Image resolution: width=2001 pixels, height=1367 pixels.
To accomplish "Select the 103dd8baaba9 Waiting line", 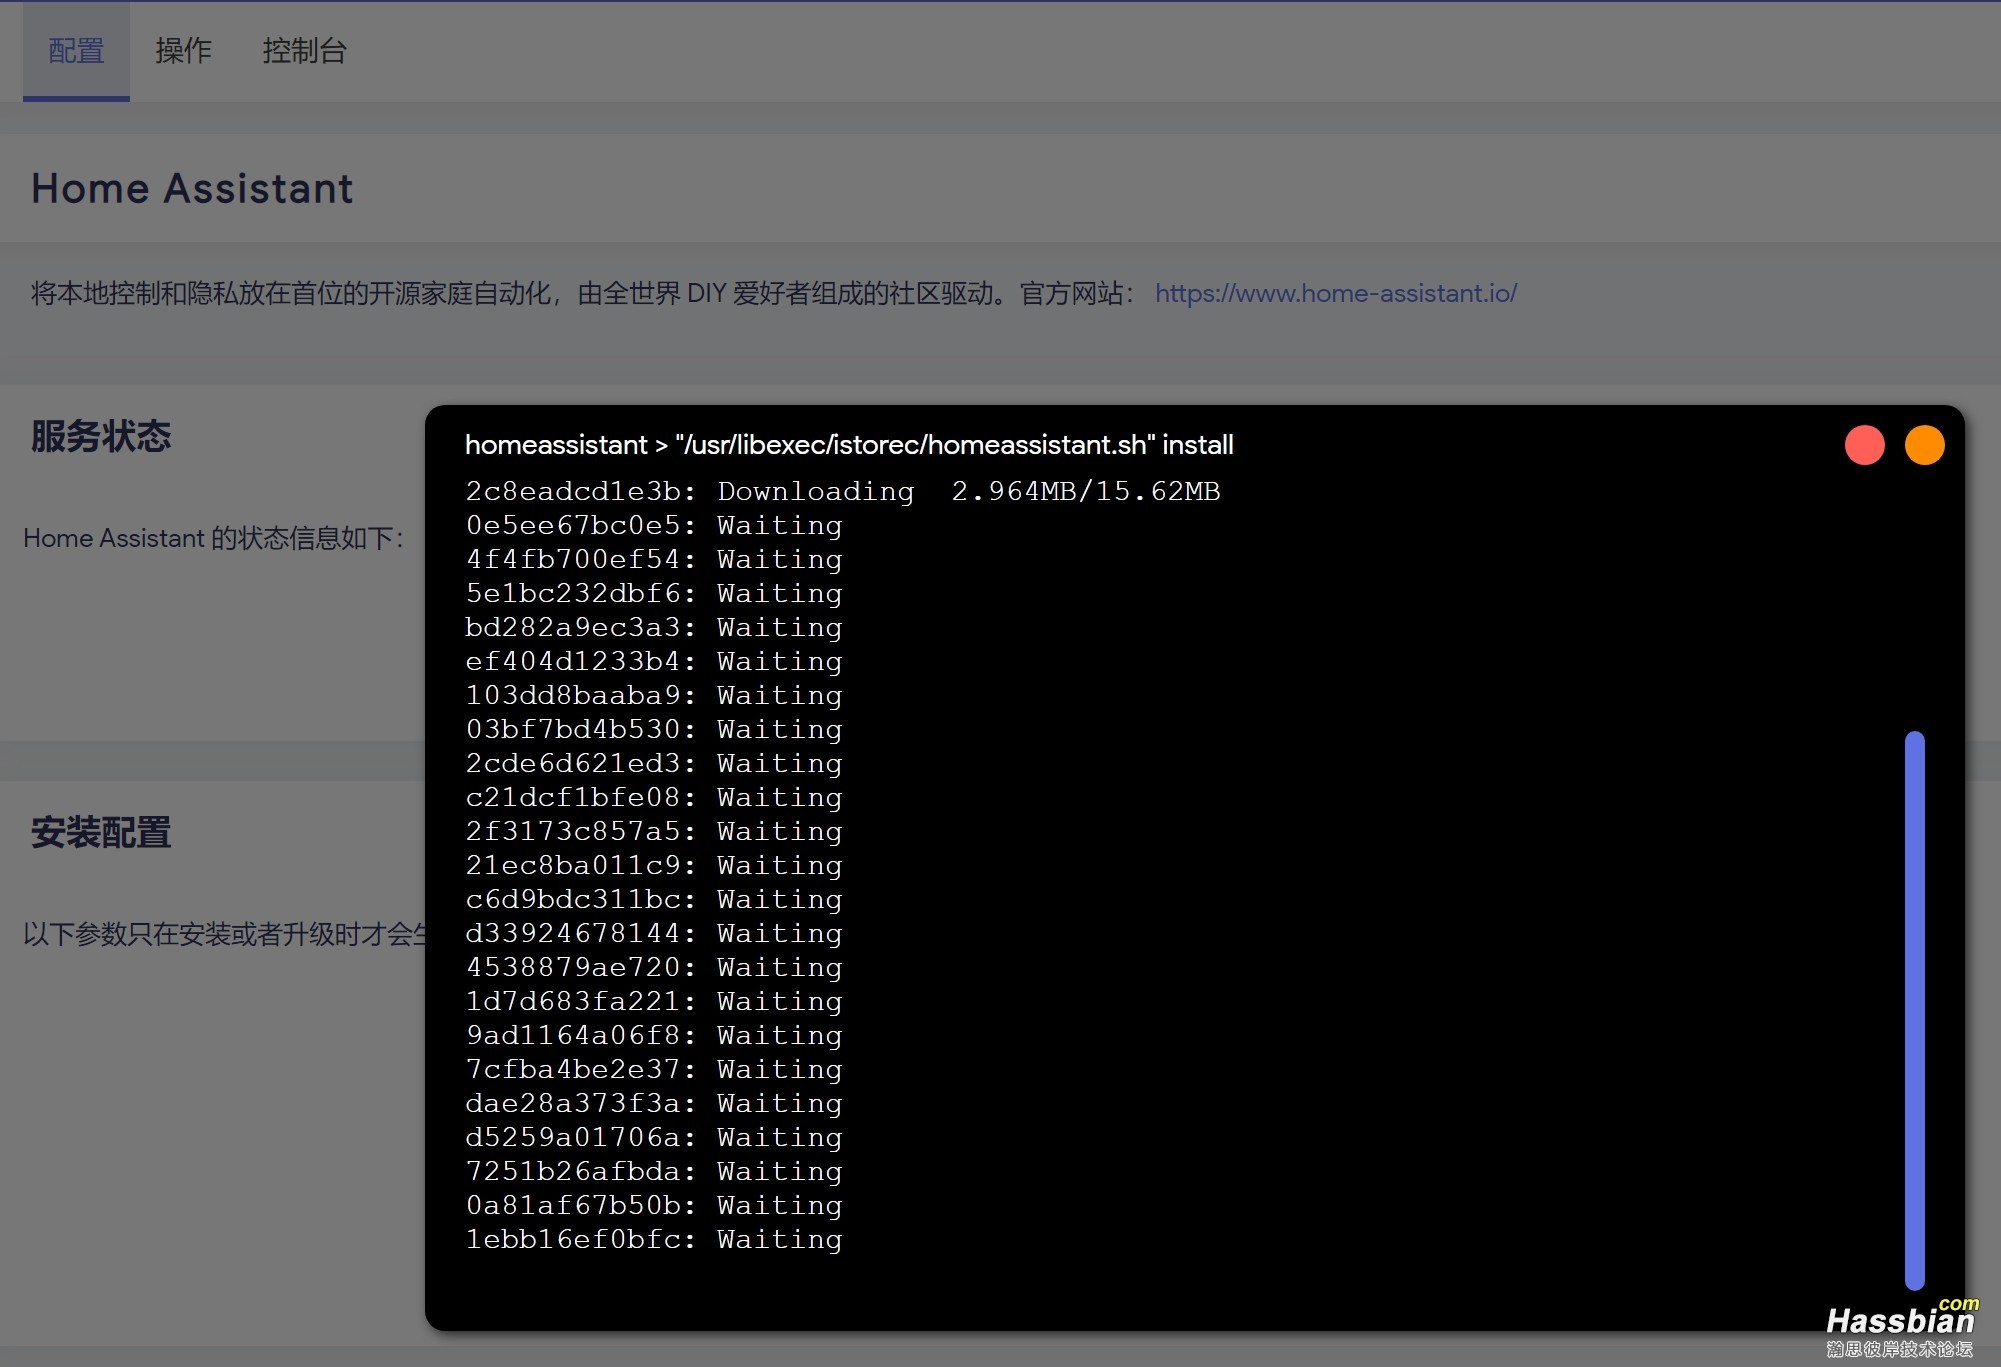I will (654, 695).
